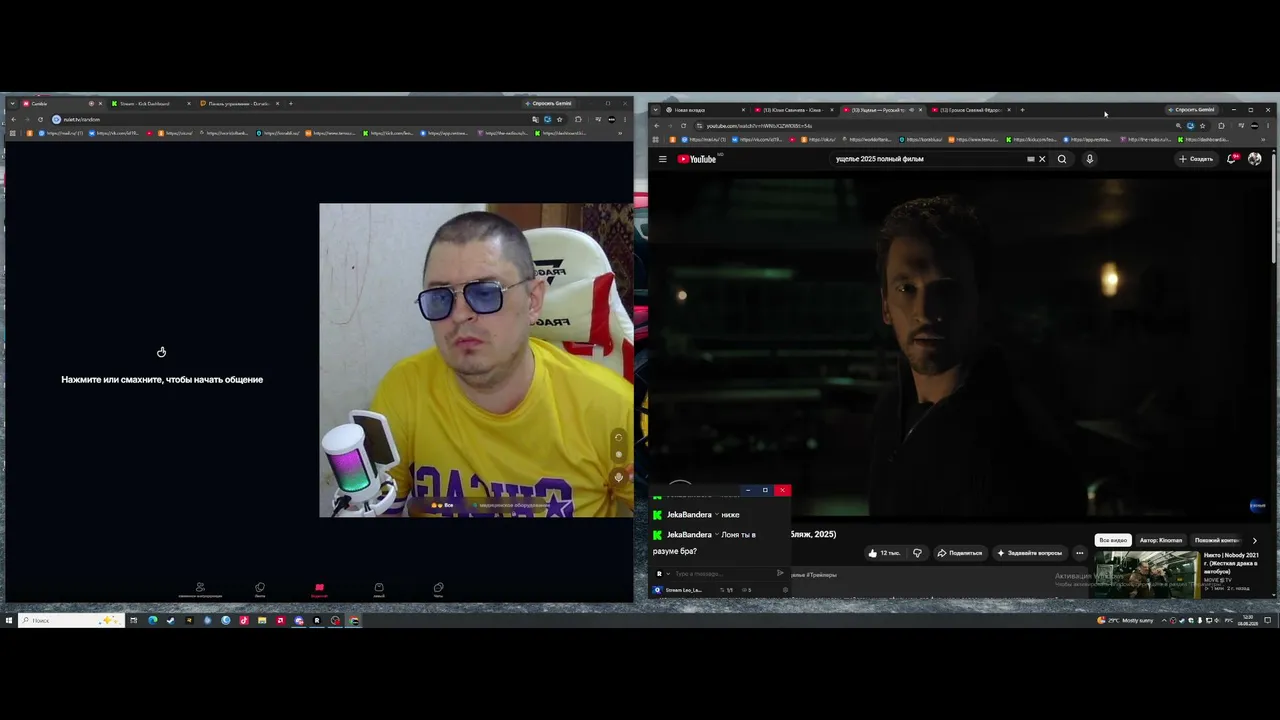Open the fourth icon in rulet.tv bottom navigation

(x=379, y=589)
